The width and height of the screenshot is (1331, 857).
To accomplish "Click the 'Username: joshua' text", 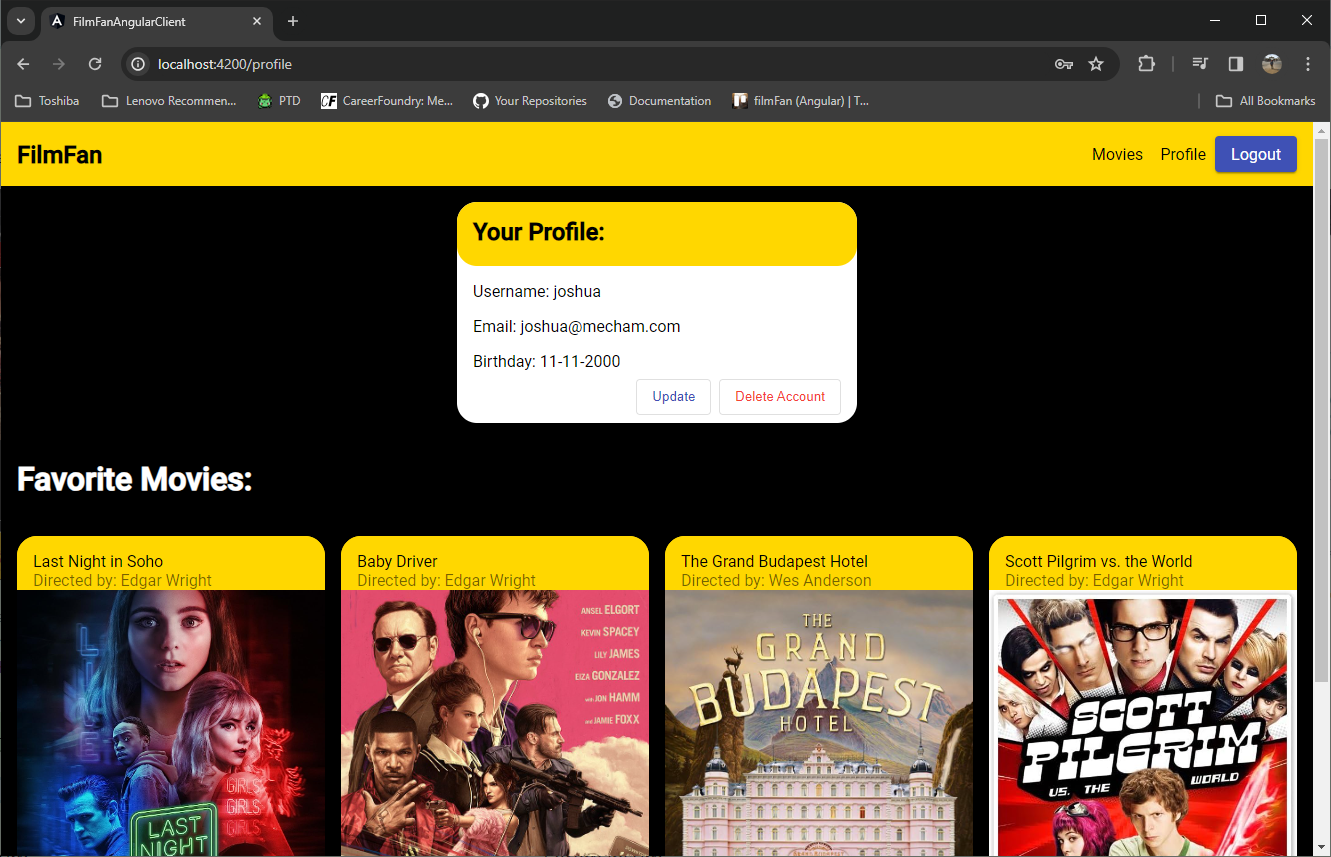I will (x=537, y=292).
